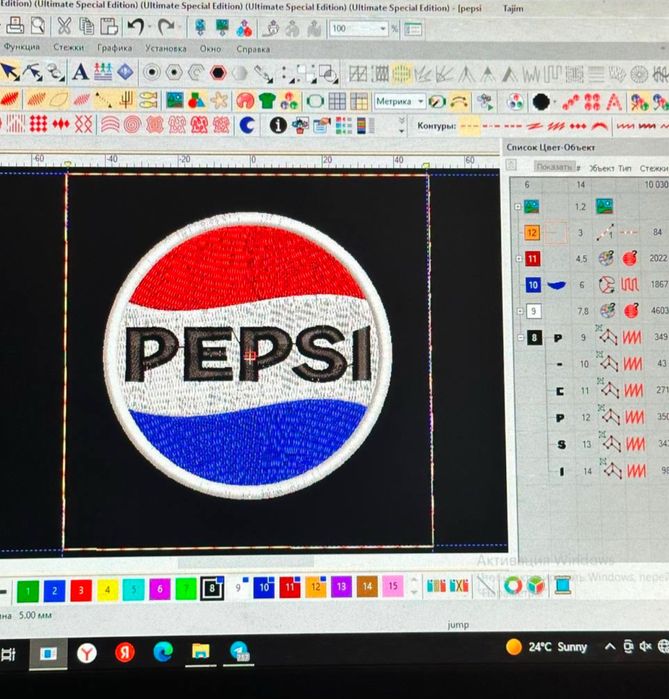The width and height of the screenshot is (669, 699).
Task: Open Telegram from taskbar
Action: pos(239,651)
